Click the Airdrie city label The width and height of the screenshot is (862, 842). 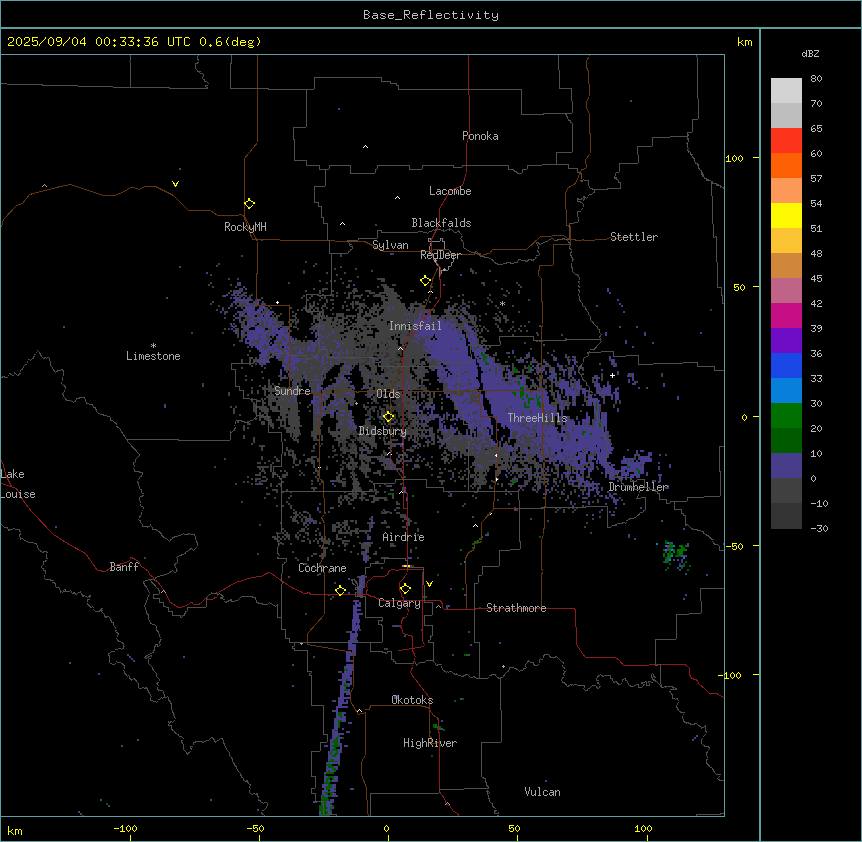pyautogui.click(x=404, y=537)
